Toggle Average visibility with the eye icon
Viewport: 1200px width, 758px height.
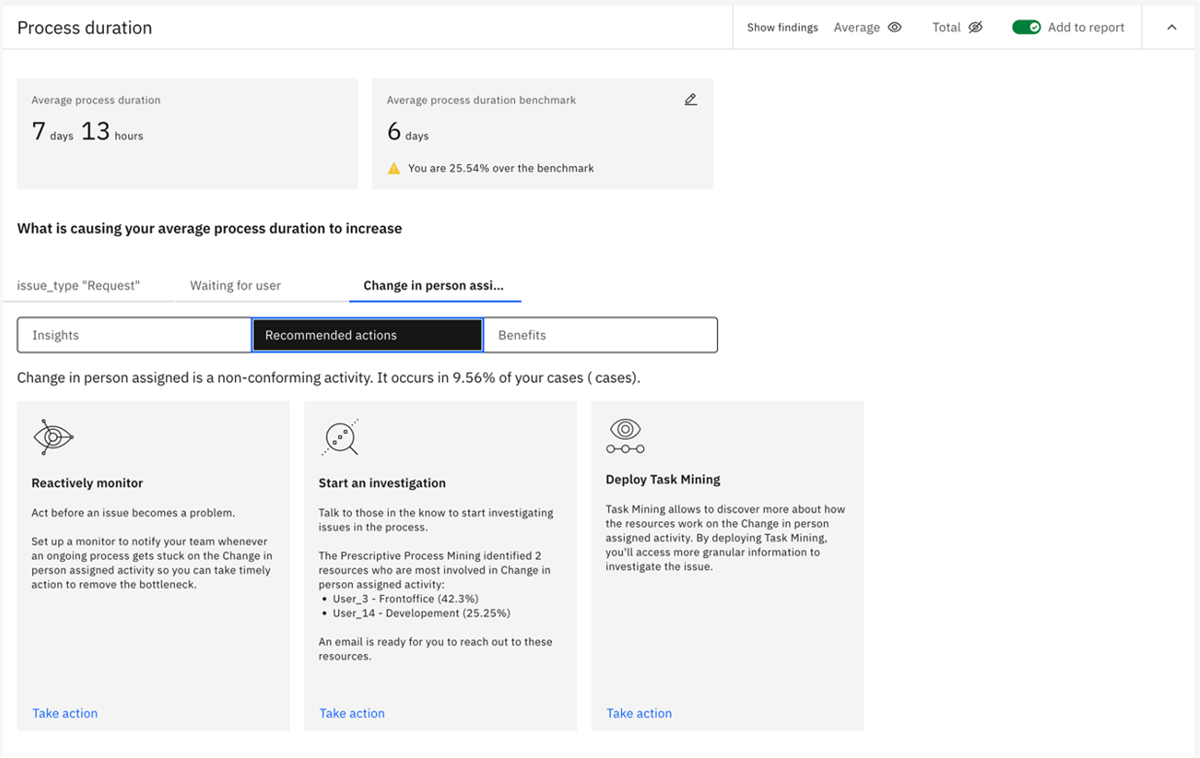tap(895, 27)
